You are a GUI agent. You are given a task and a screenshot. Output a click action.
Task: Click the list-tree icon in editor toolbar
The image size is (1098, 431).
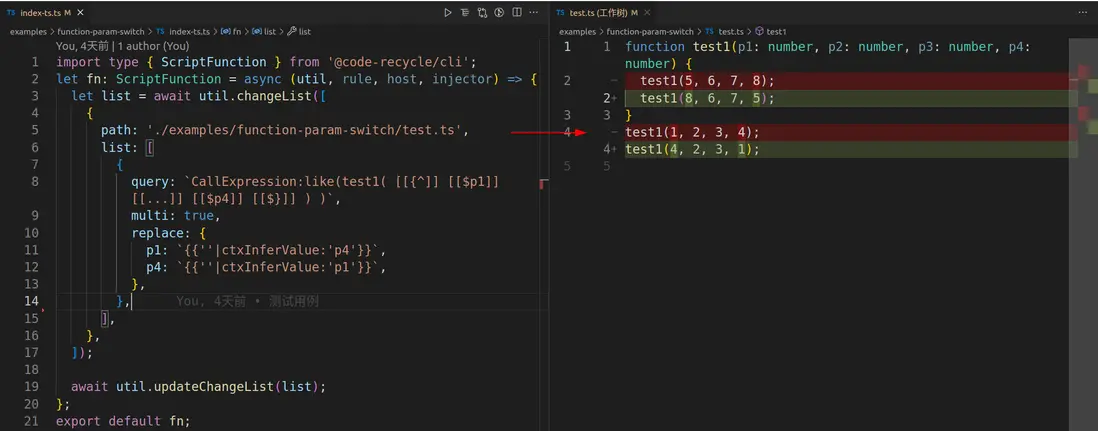465,13
